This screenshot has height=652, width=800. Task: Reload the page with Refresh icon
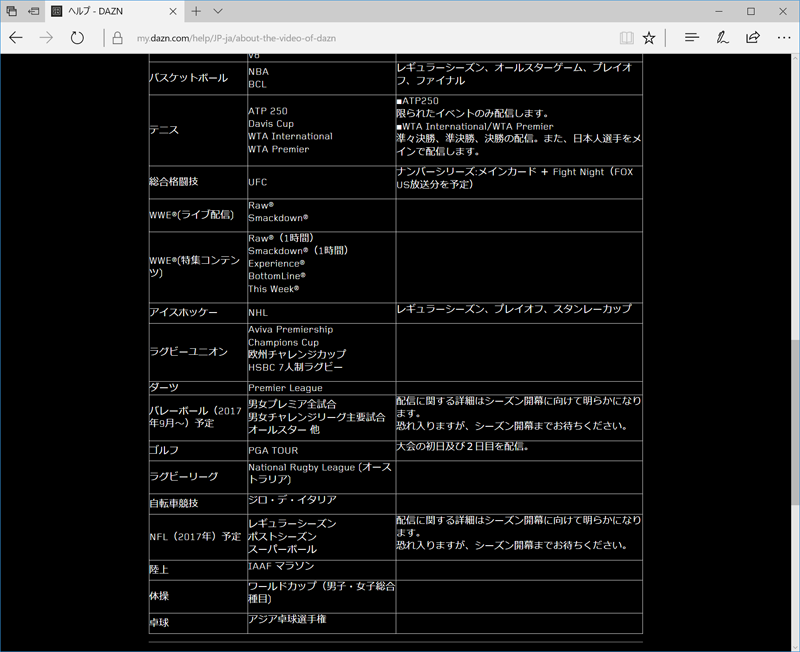pyautogui.click(x=77, y=38)
